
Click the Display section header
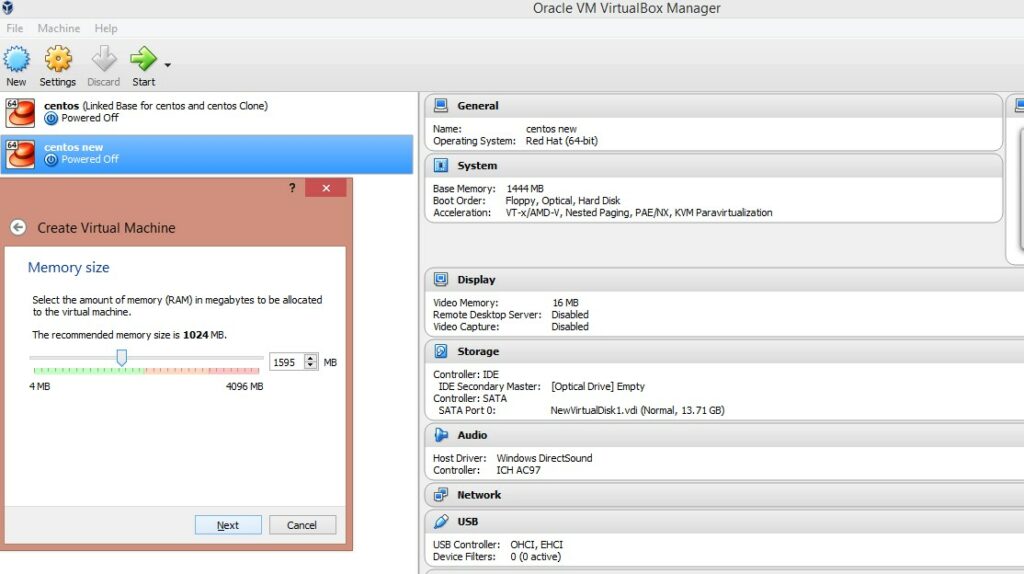[x=724, y=279]
